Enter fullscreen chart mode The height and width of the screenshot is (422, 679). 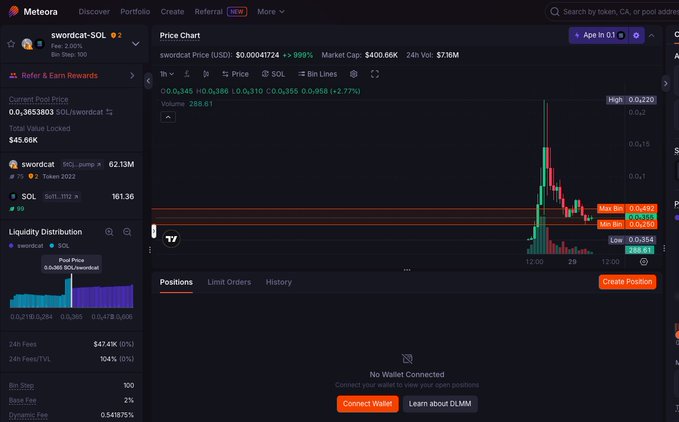pyautogui.click(x=375, y=74)
